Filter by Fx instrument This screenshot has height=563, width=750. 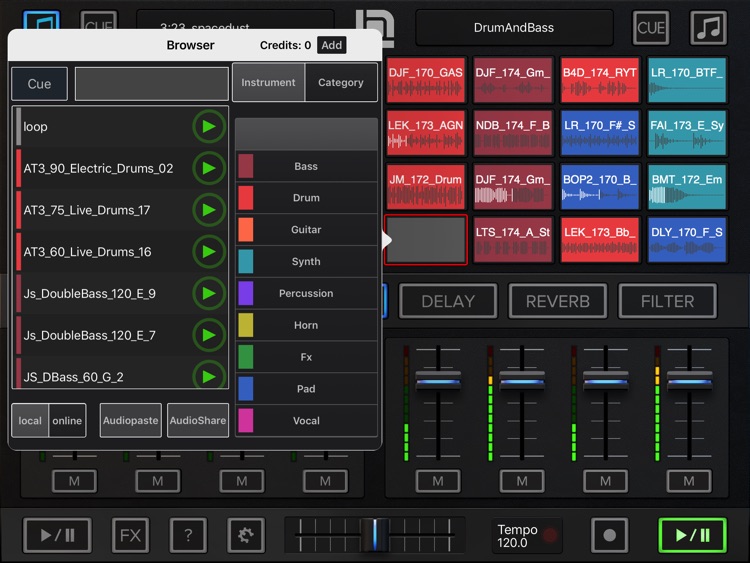pyautogui.click(x=306, y=357)
